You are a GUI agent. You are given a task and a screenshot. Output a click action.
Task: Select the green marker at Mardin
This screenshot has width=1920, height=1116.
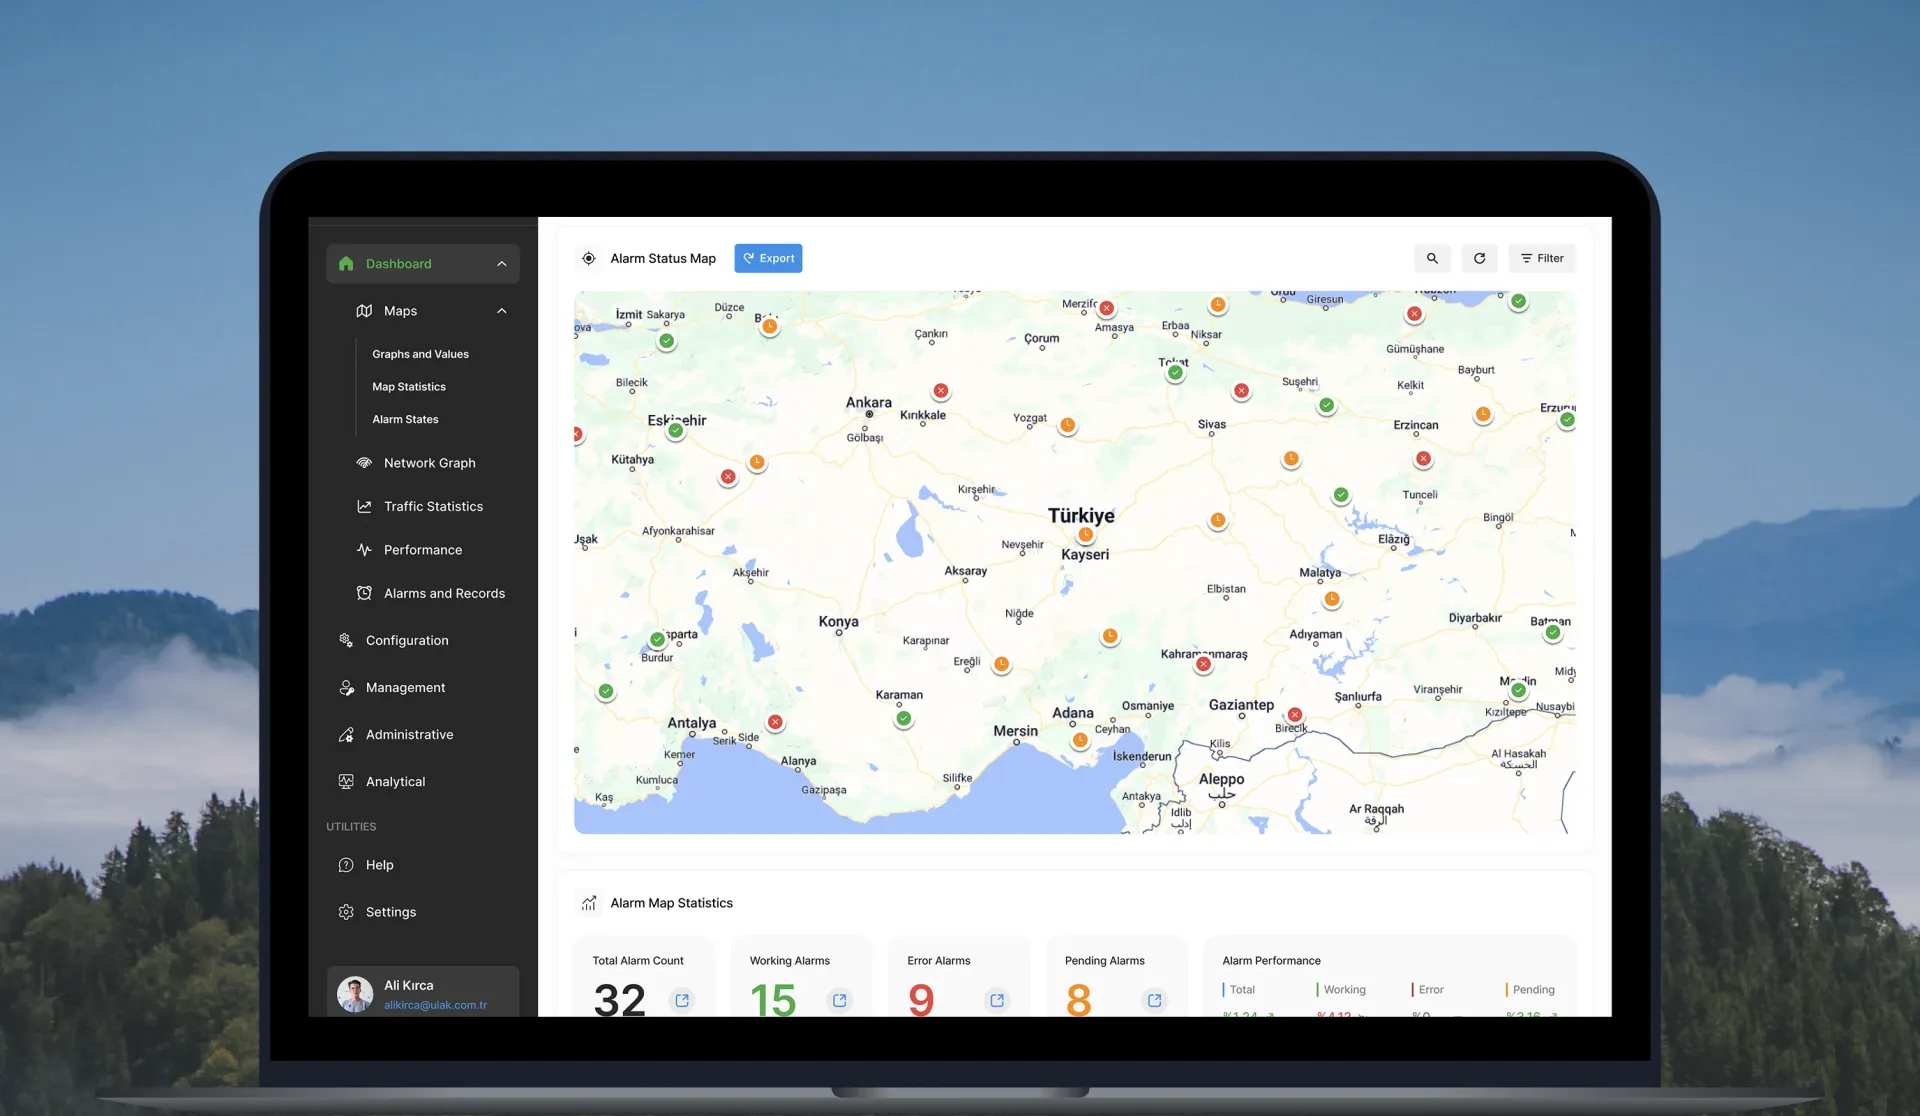[1519, 690]
